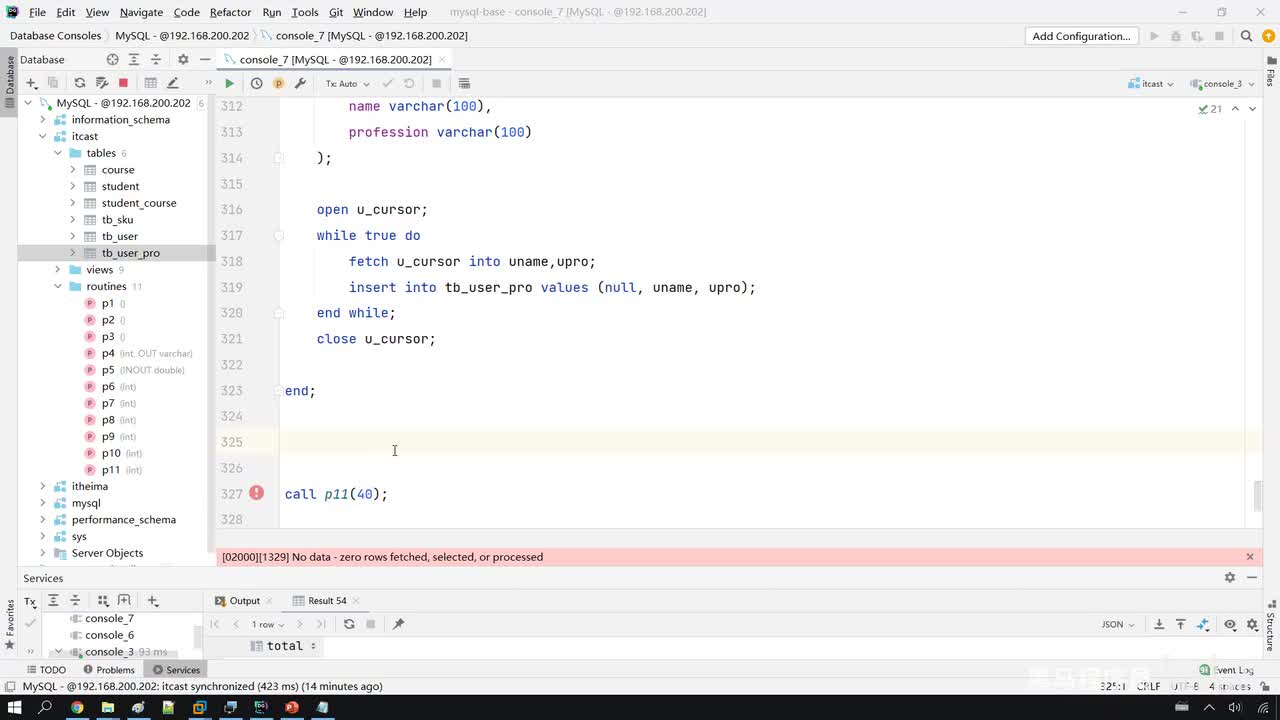Image resolution: width=1280 pixels, height=720 pixels.
Task: Open the File menu
Action: click(37, 12)
